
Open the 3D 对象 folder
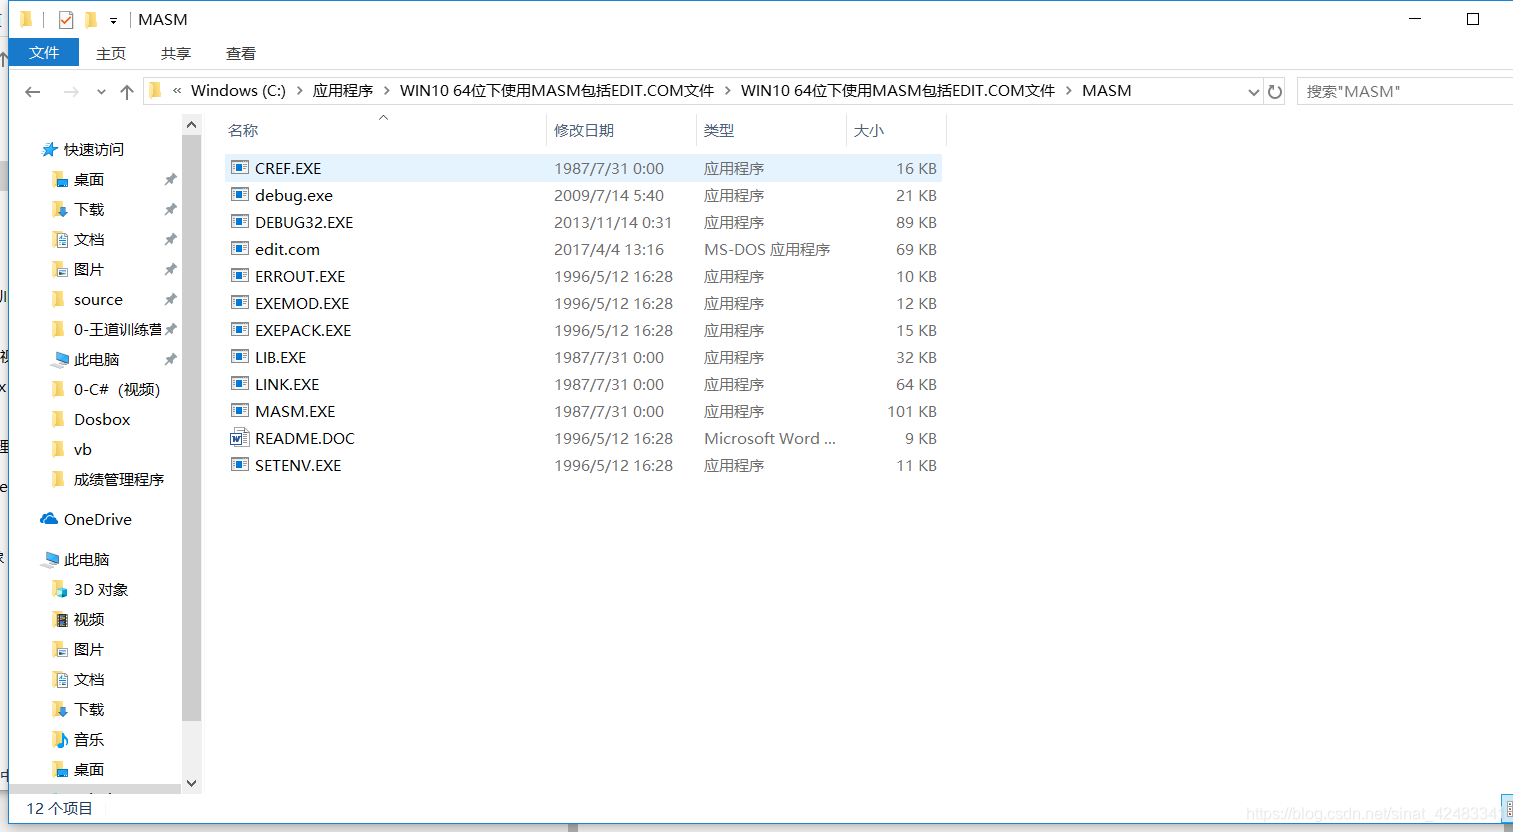pos(100,589)
